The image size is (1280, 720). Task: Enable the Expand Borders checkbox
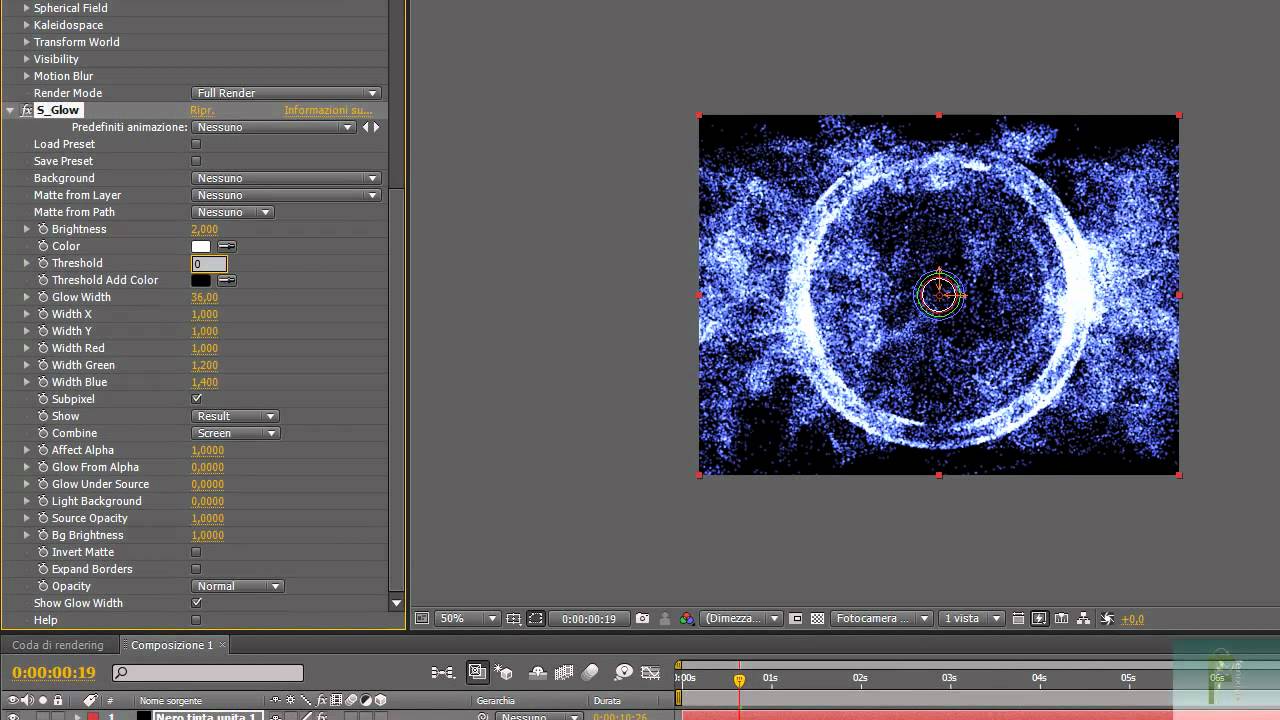click(196, 569)
